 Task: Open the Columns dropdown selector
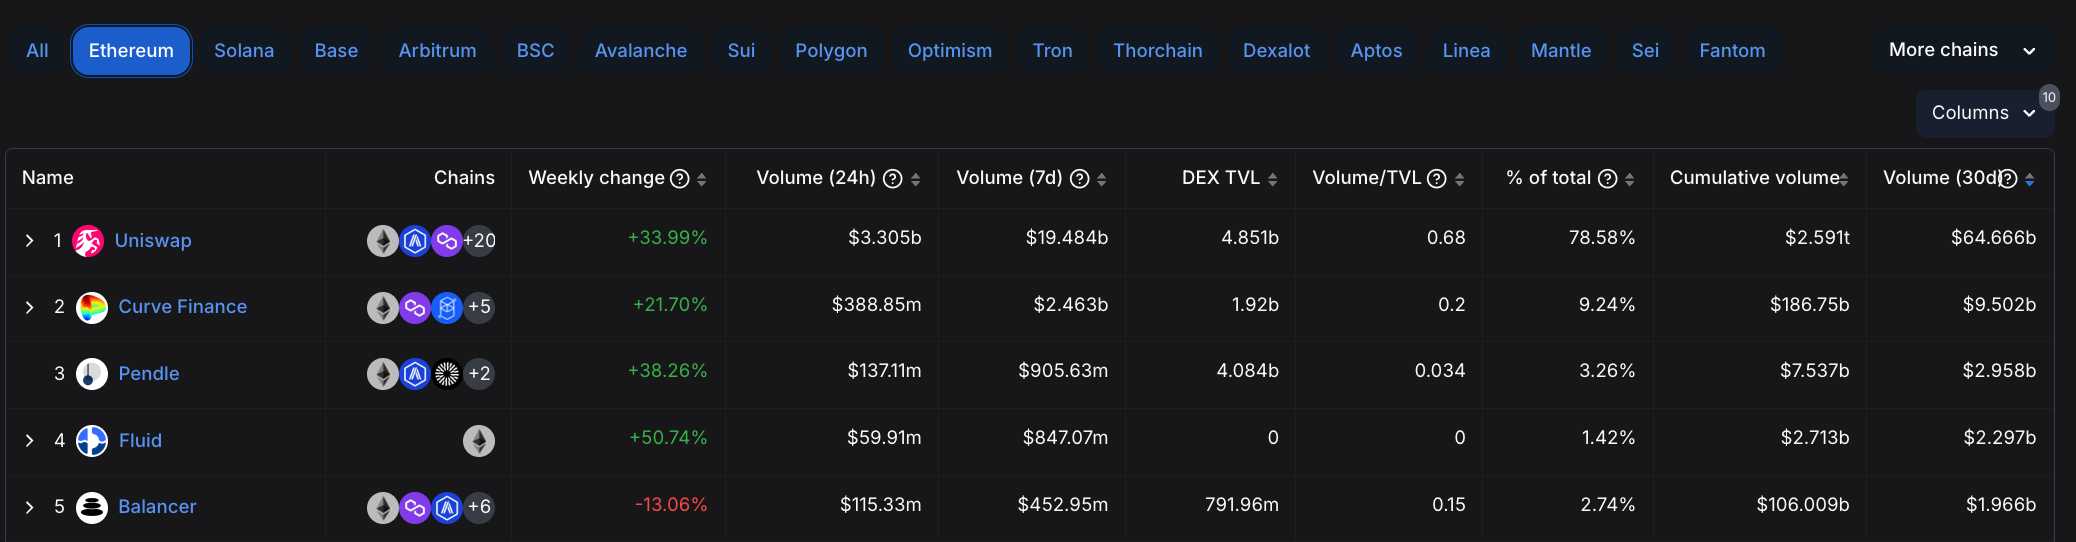(1983, 113)
